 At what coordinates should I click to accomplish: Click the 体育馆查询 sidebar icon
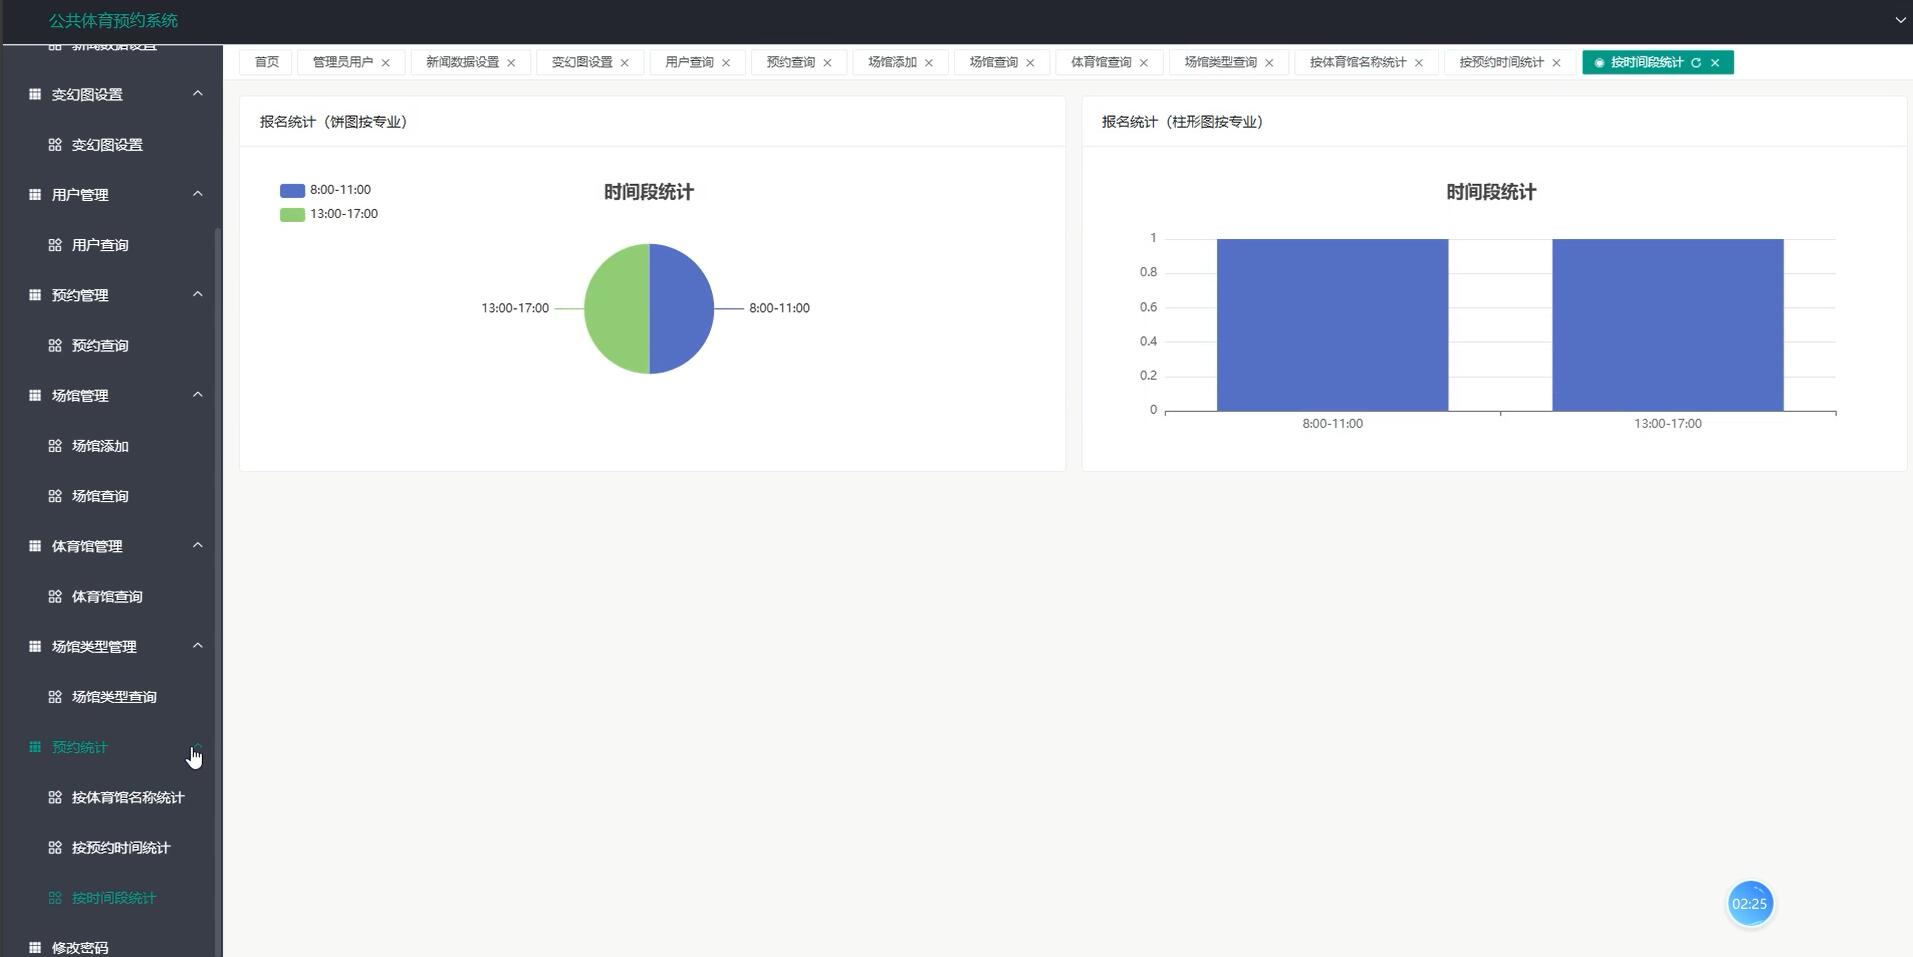click(x=55, y=596)
